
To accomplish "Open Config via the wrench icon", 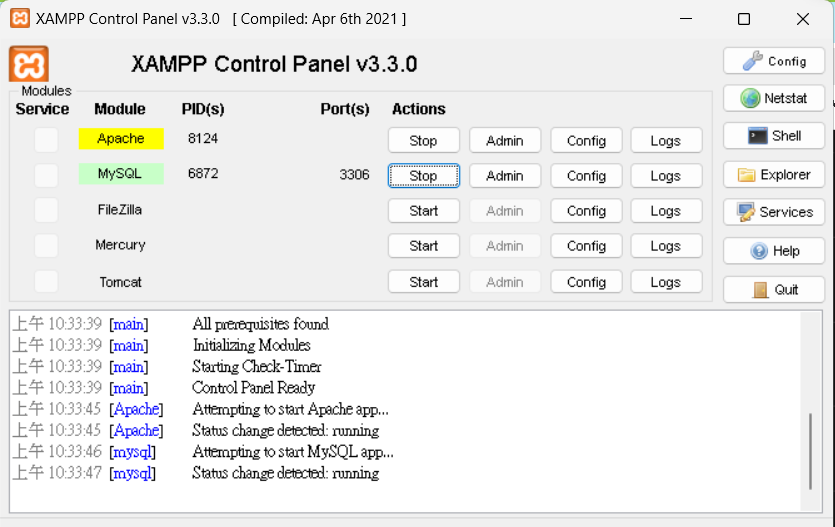I will point(752,61).
